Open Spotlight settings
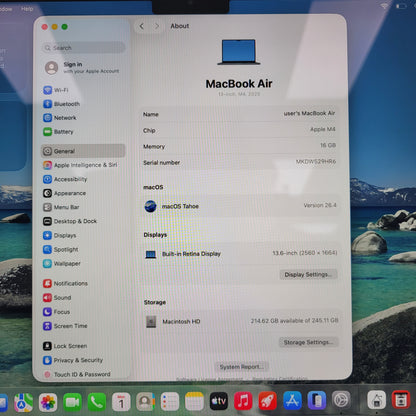Image resolution: width=416 pixels, height=416 pixels. pyautogui.click(x=61, y=249)
